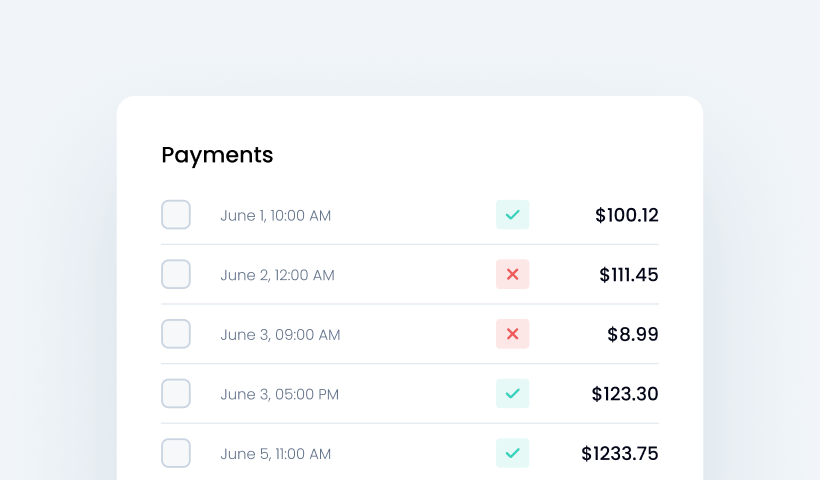Toggle the checkbox beside June 3, 05:00 PM
The image size is (820, 480).
(176, 394)
